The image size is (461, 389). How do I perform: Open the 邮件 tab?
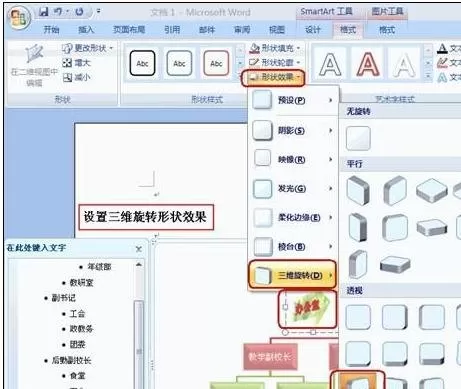click(207, 30)
